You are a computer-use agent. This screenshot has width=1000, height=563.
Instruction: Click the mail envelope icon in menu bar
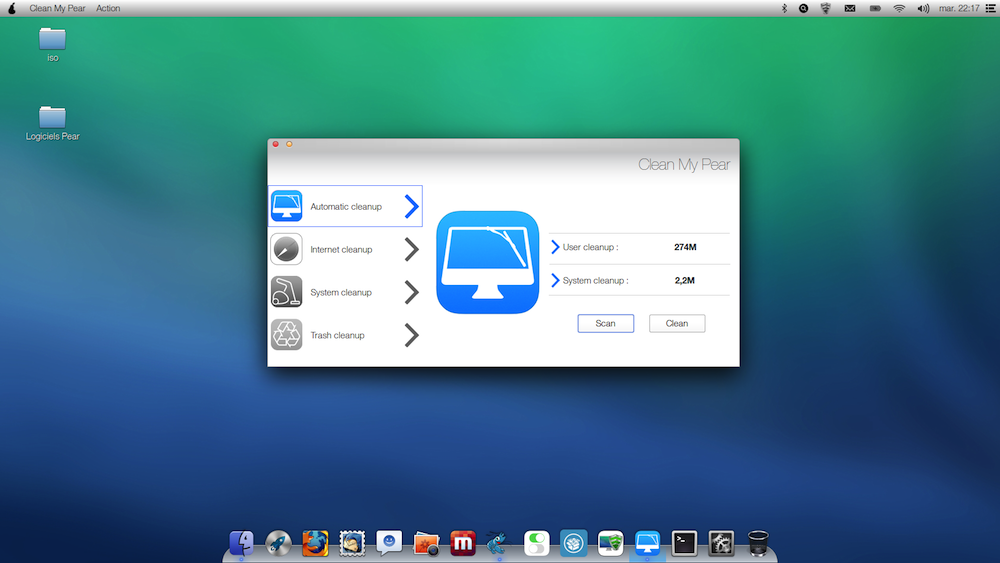(850, 8)
